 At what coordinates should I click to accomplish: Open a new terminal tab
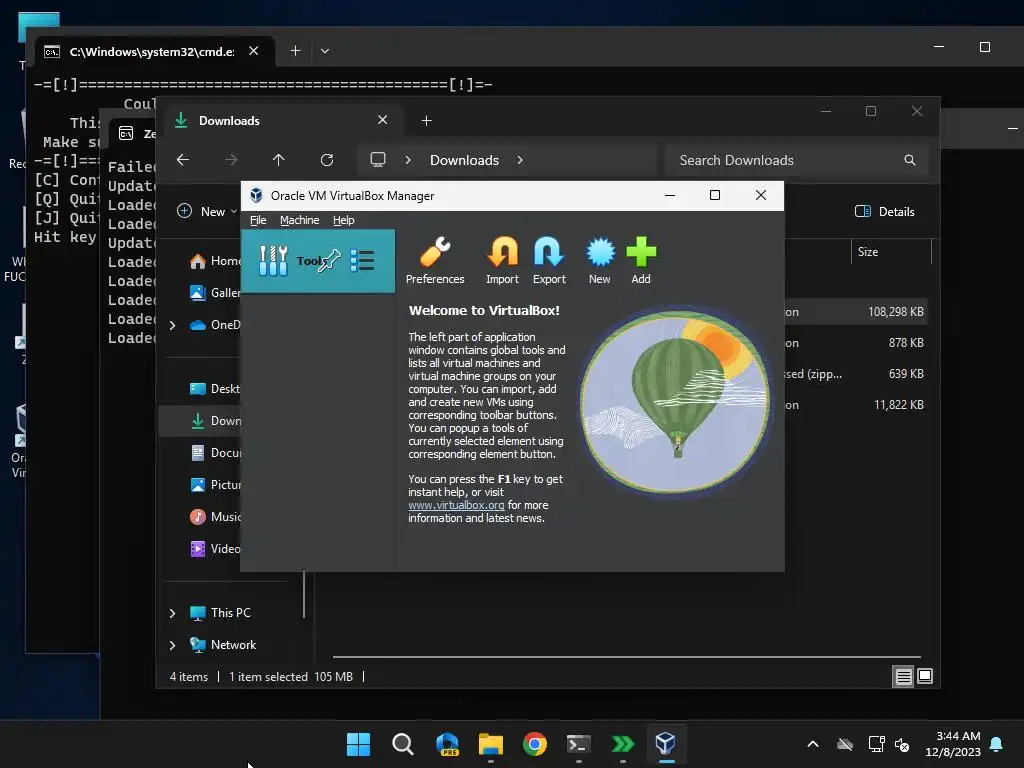[295, 51]
